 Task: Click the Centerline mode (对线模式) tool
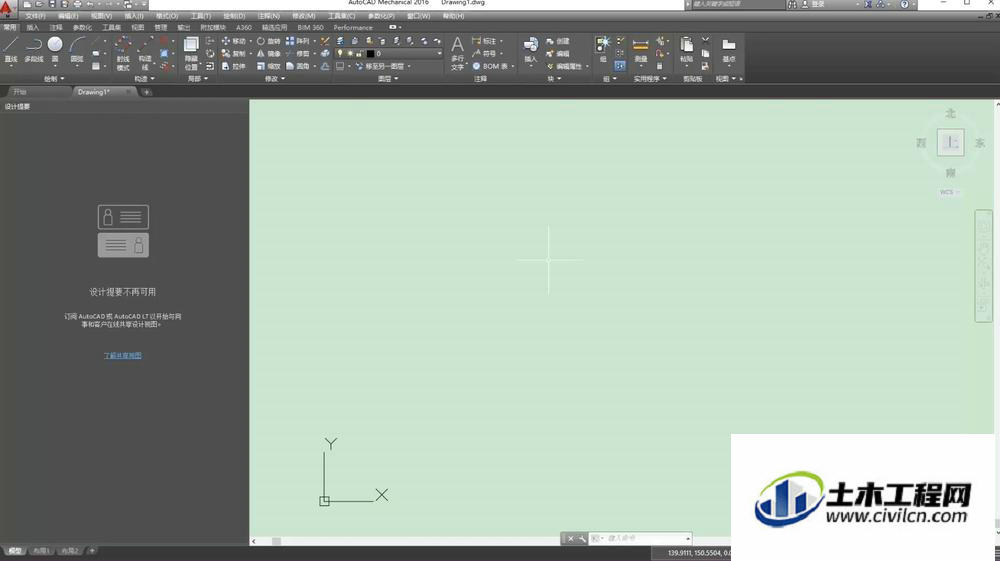[123, 54]
